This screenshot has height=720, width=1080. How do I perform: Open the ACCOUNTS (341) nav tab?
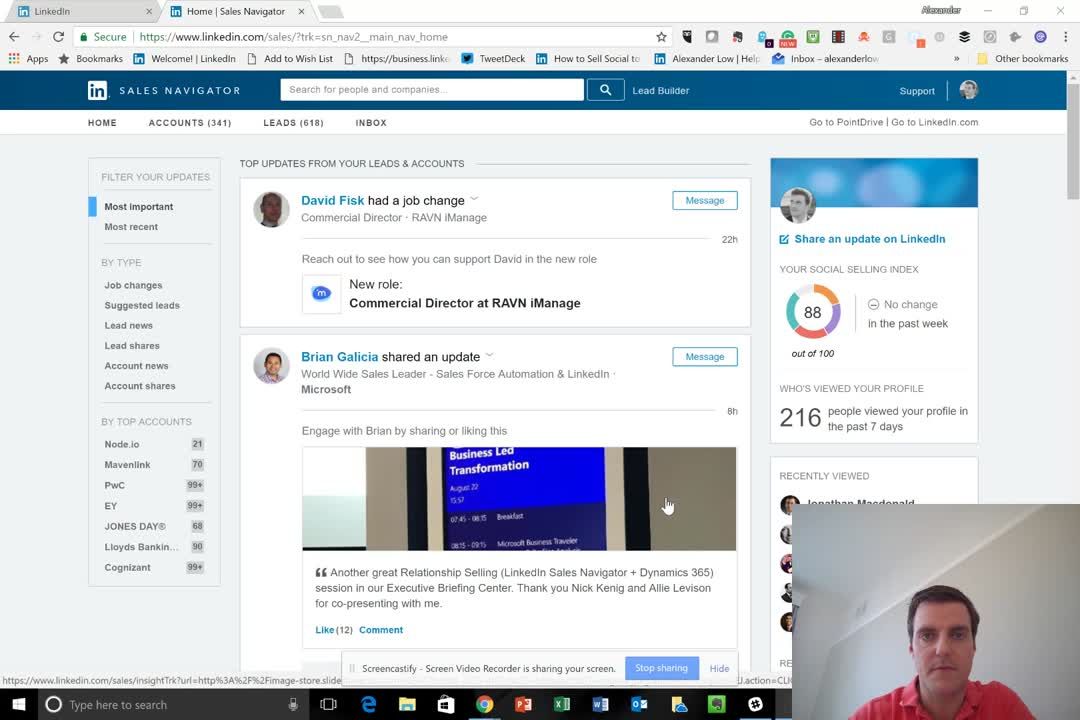tap(190, 123)
